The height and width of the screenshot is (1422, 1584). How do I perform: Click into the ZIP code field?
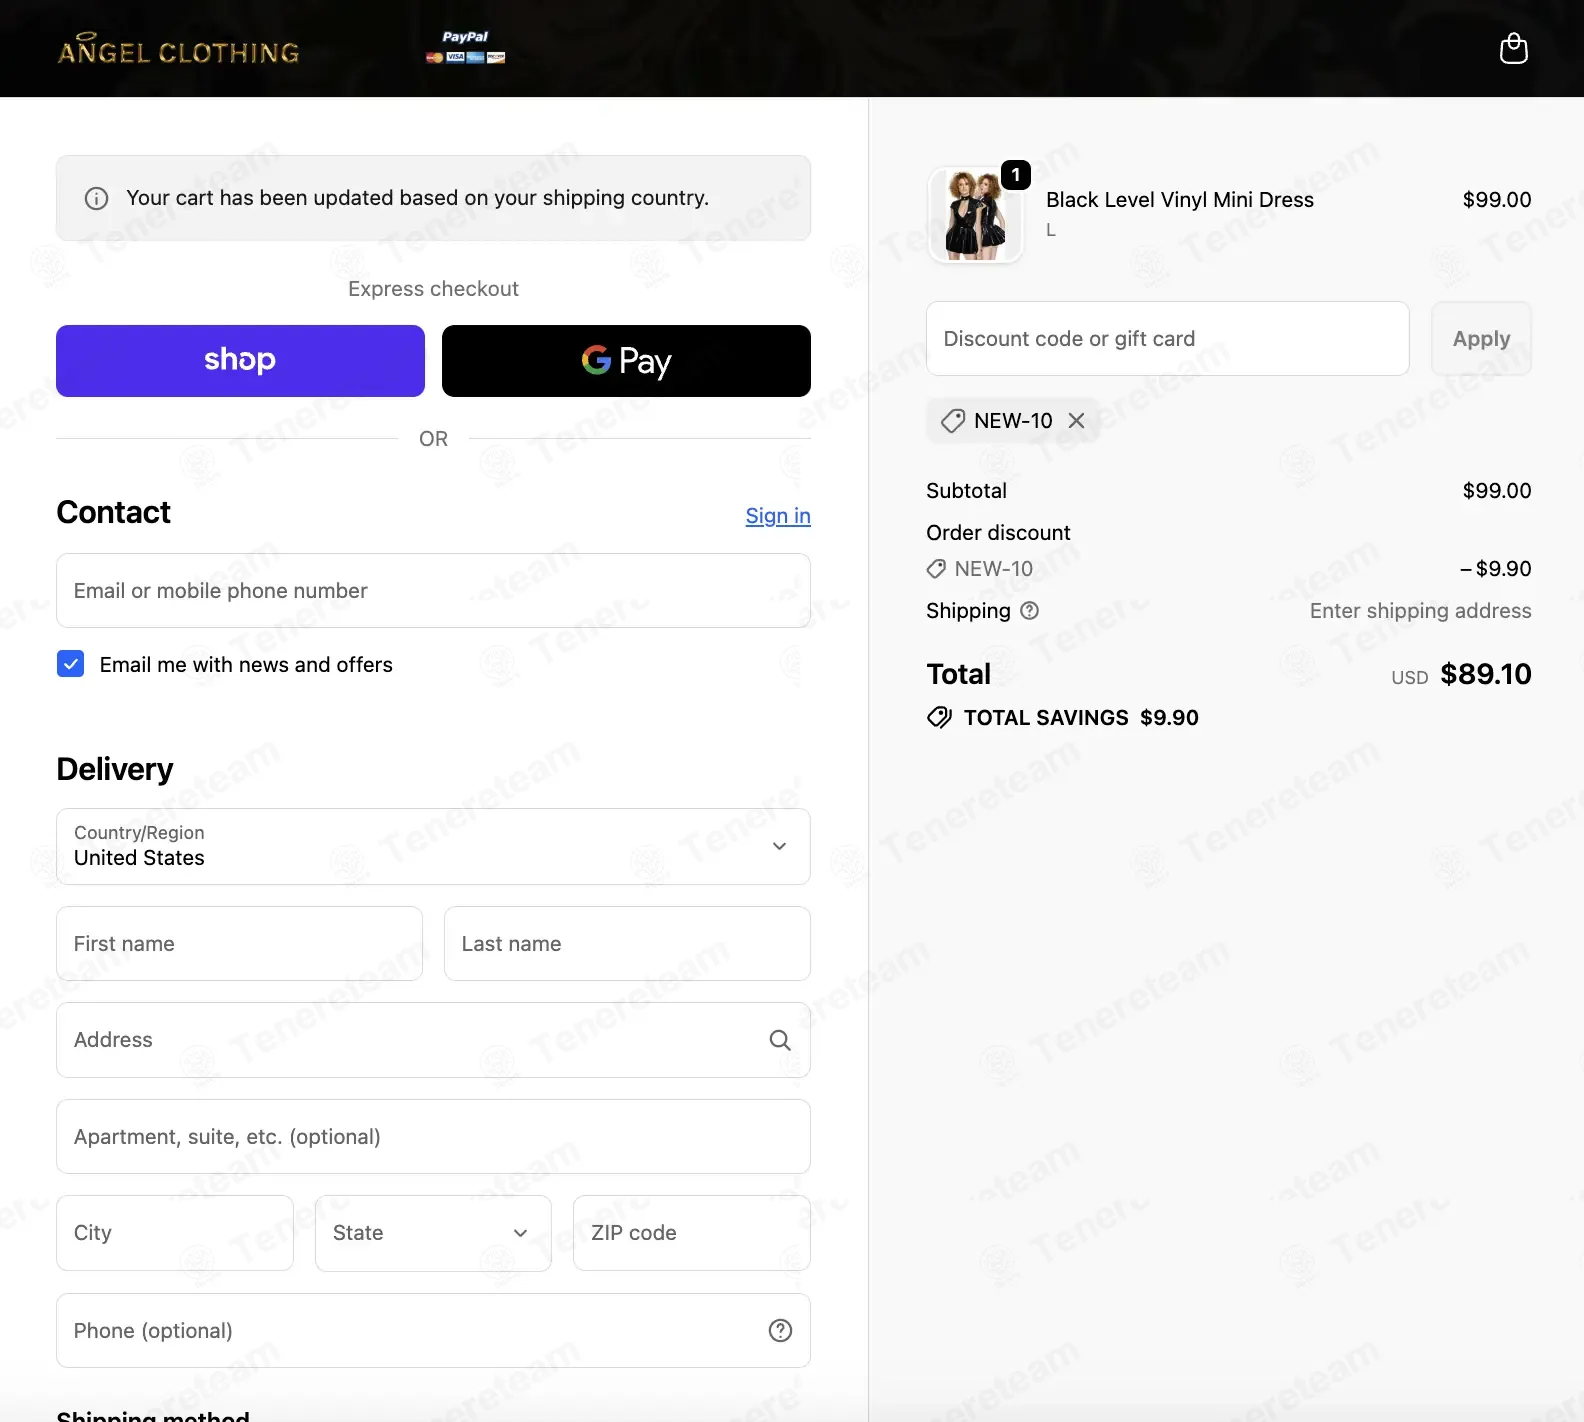pos(691,1233)
